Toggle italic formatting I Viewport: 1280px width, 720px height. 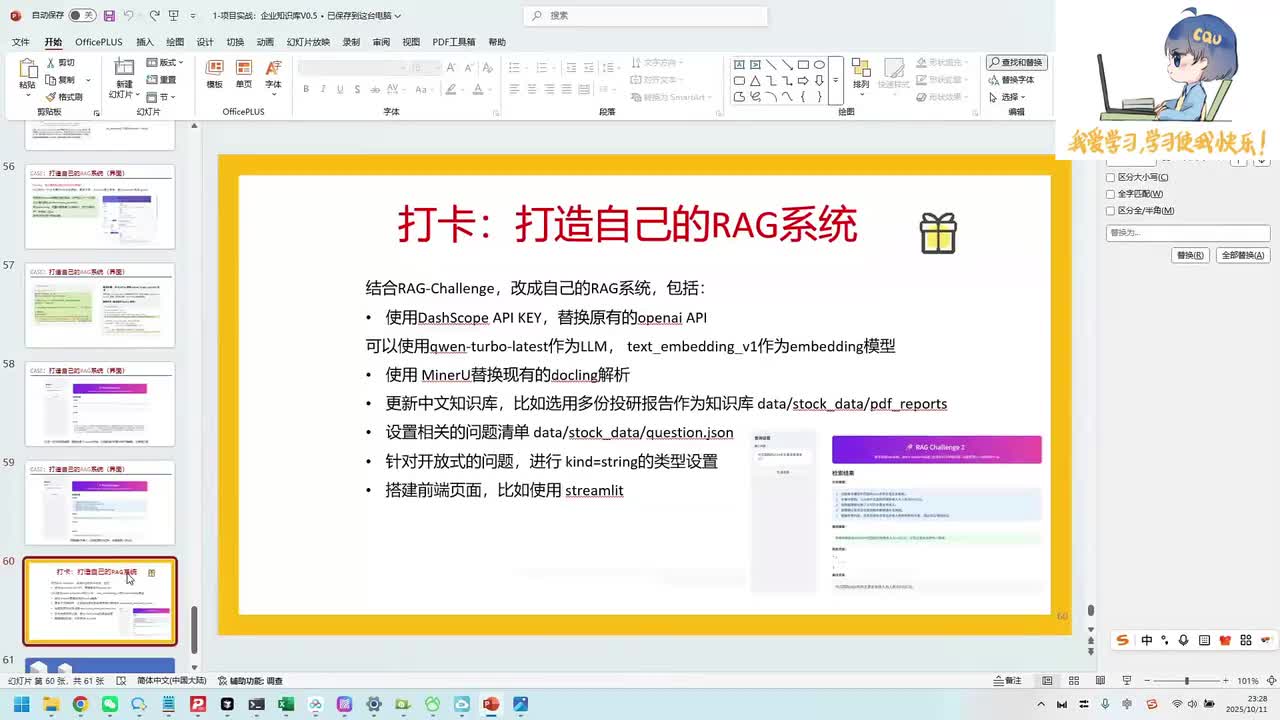323,89
